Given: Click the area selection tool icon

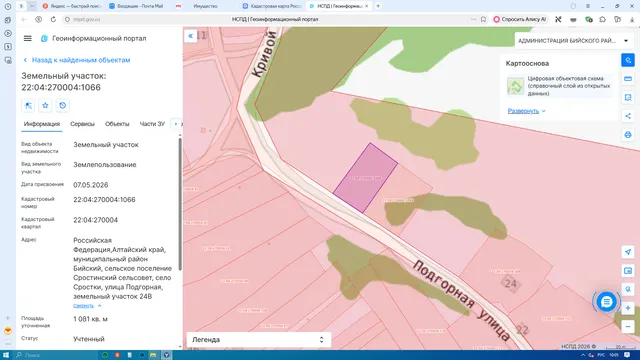Looking at the screenshot, I should (628, 98).
